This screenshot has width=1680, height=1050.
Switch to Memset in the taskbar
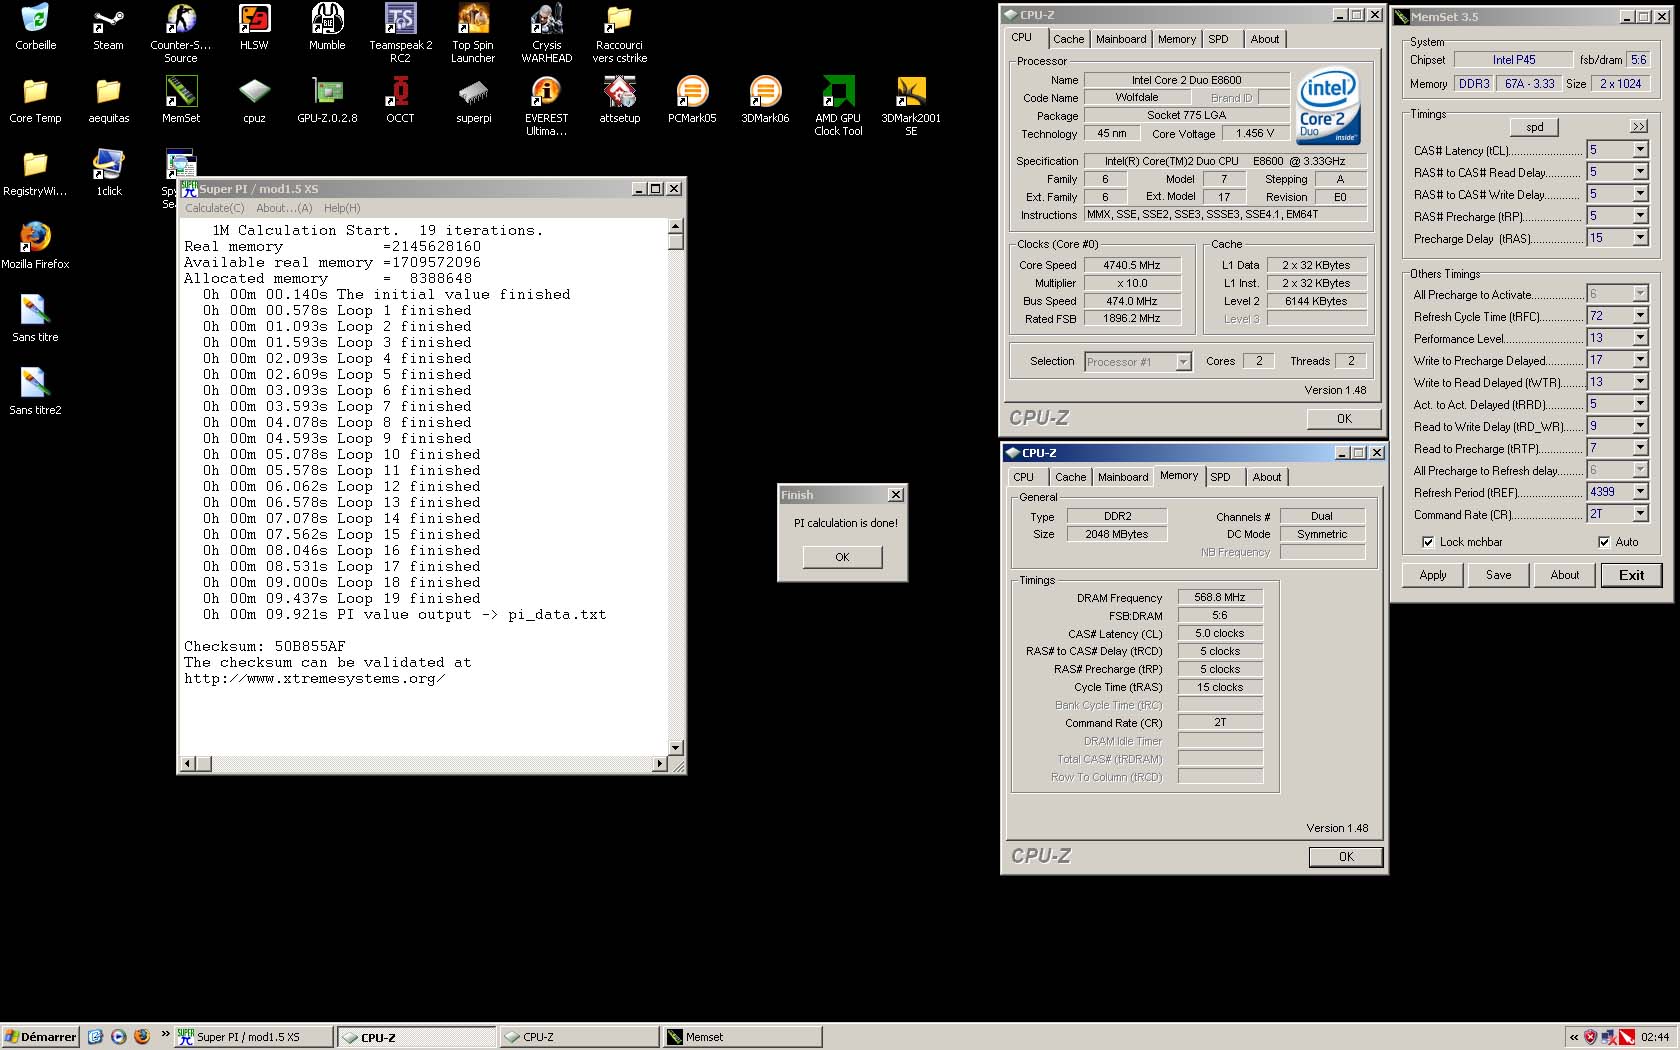pyautogui.click(x=742, y=1037)
